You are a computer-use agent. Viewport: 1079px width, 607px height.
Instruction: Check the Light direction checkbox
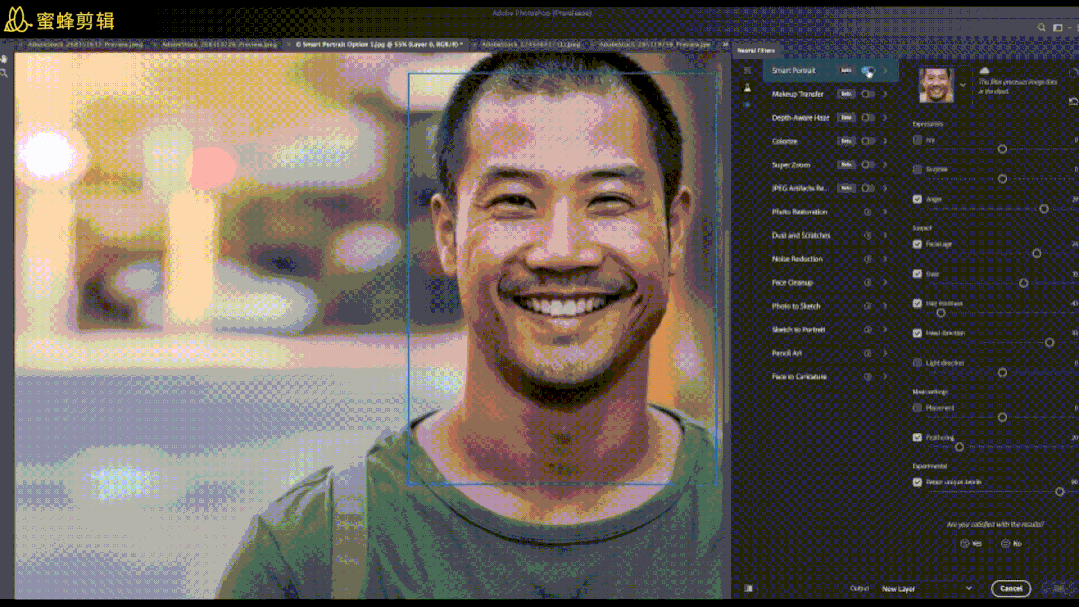pyautogui.click(x=917, y=363)
